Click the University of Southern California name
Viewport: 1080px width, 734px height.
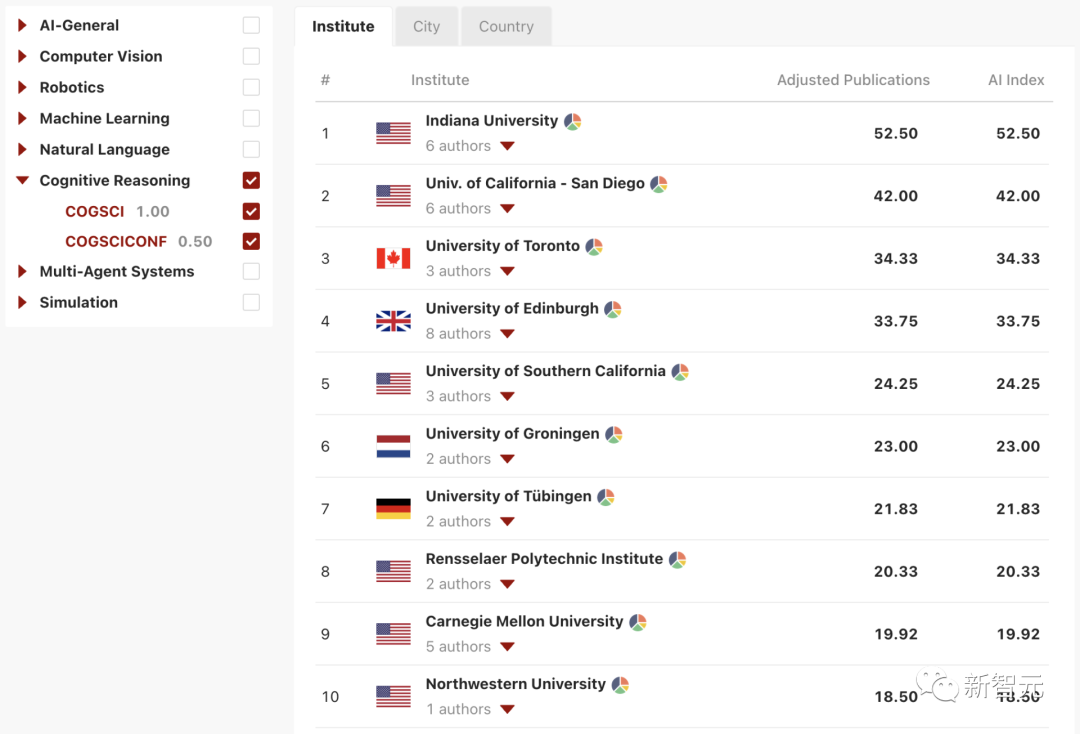pyautogui.click(x=545, y=371)
